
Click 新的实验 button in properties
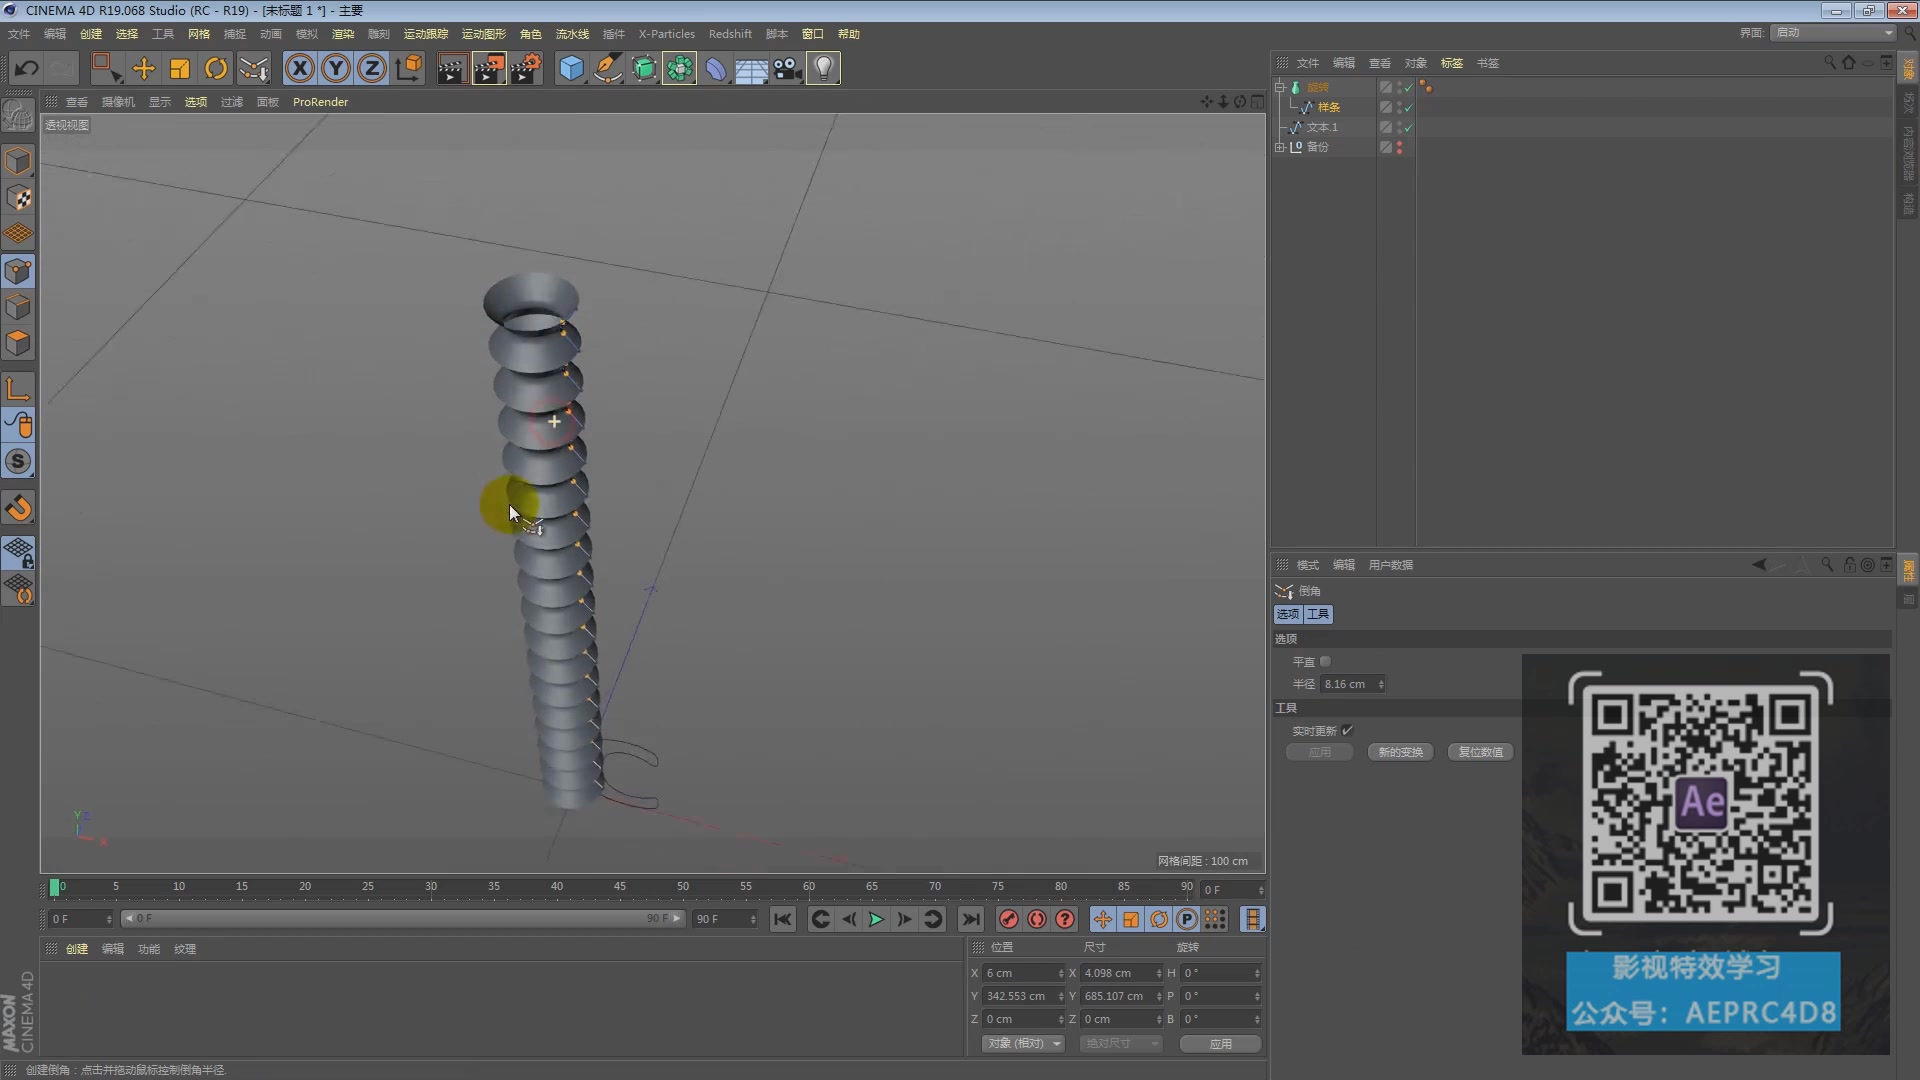pos(1400,752)
